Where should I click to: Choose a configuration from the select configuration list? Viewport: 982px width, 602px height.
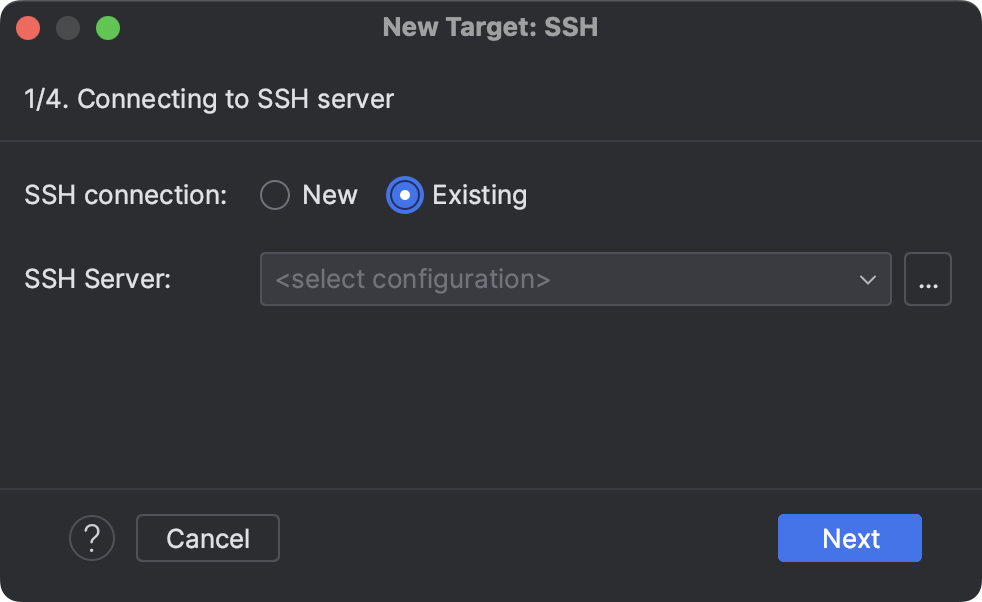pyautogui.click(x=575, y=279)
